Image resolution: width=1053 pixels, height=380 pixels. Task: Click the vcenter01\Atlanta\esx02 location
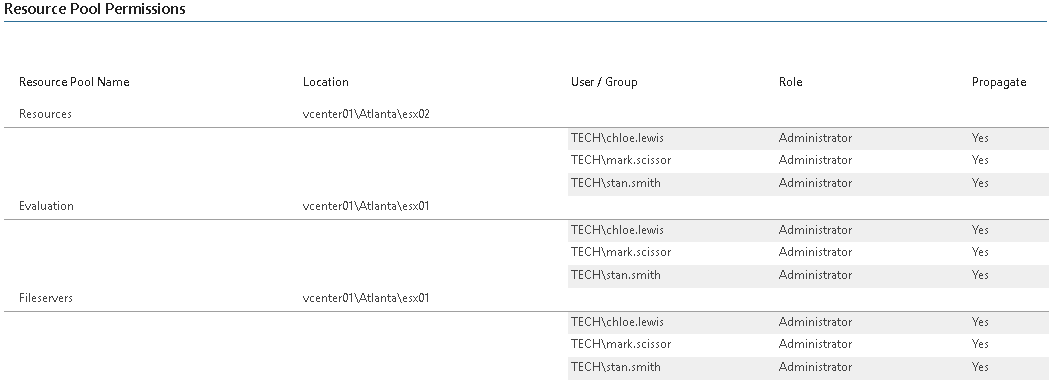click(366, 114)
